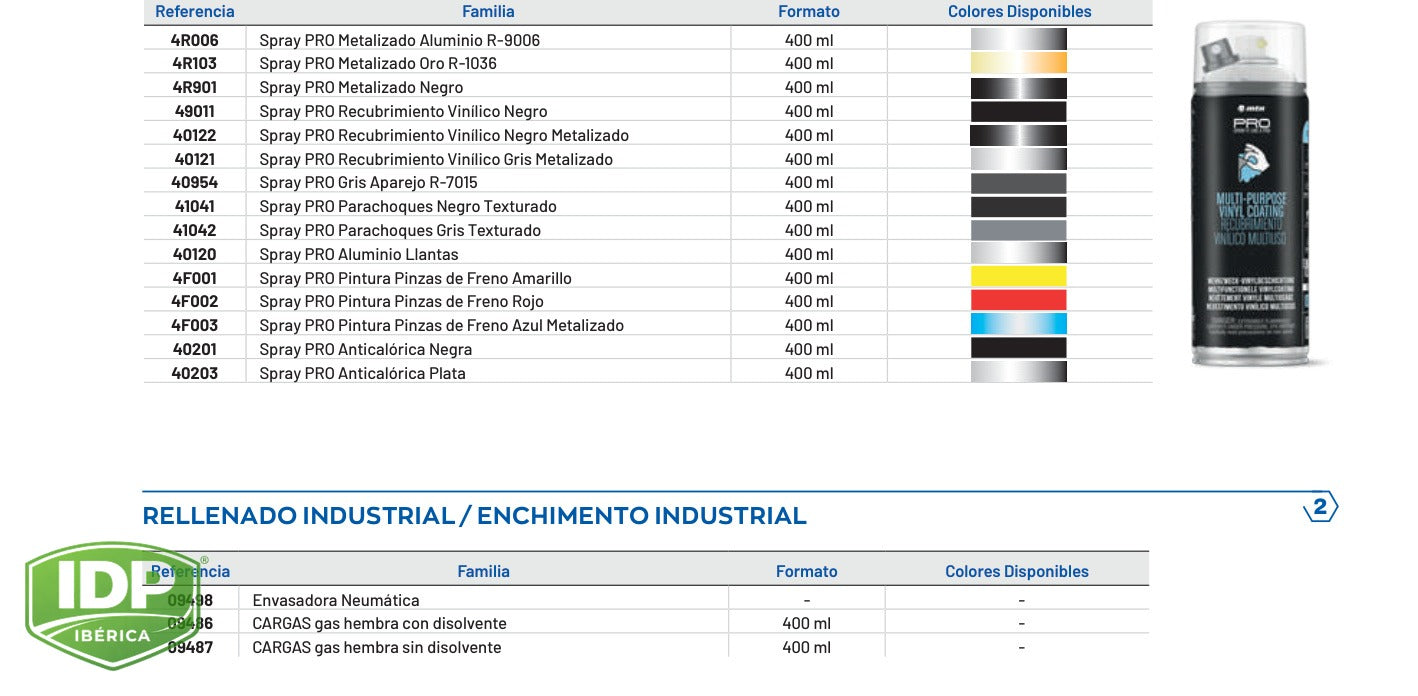
Task: Click Spray PRO Metalizado Oro R-1036 text
Action: tap(378, 63)
